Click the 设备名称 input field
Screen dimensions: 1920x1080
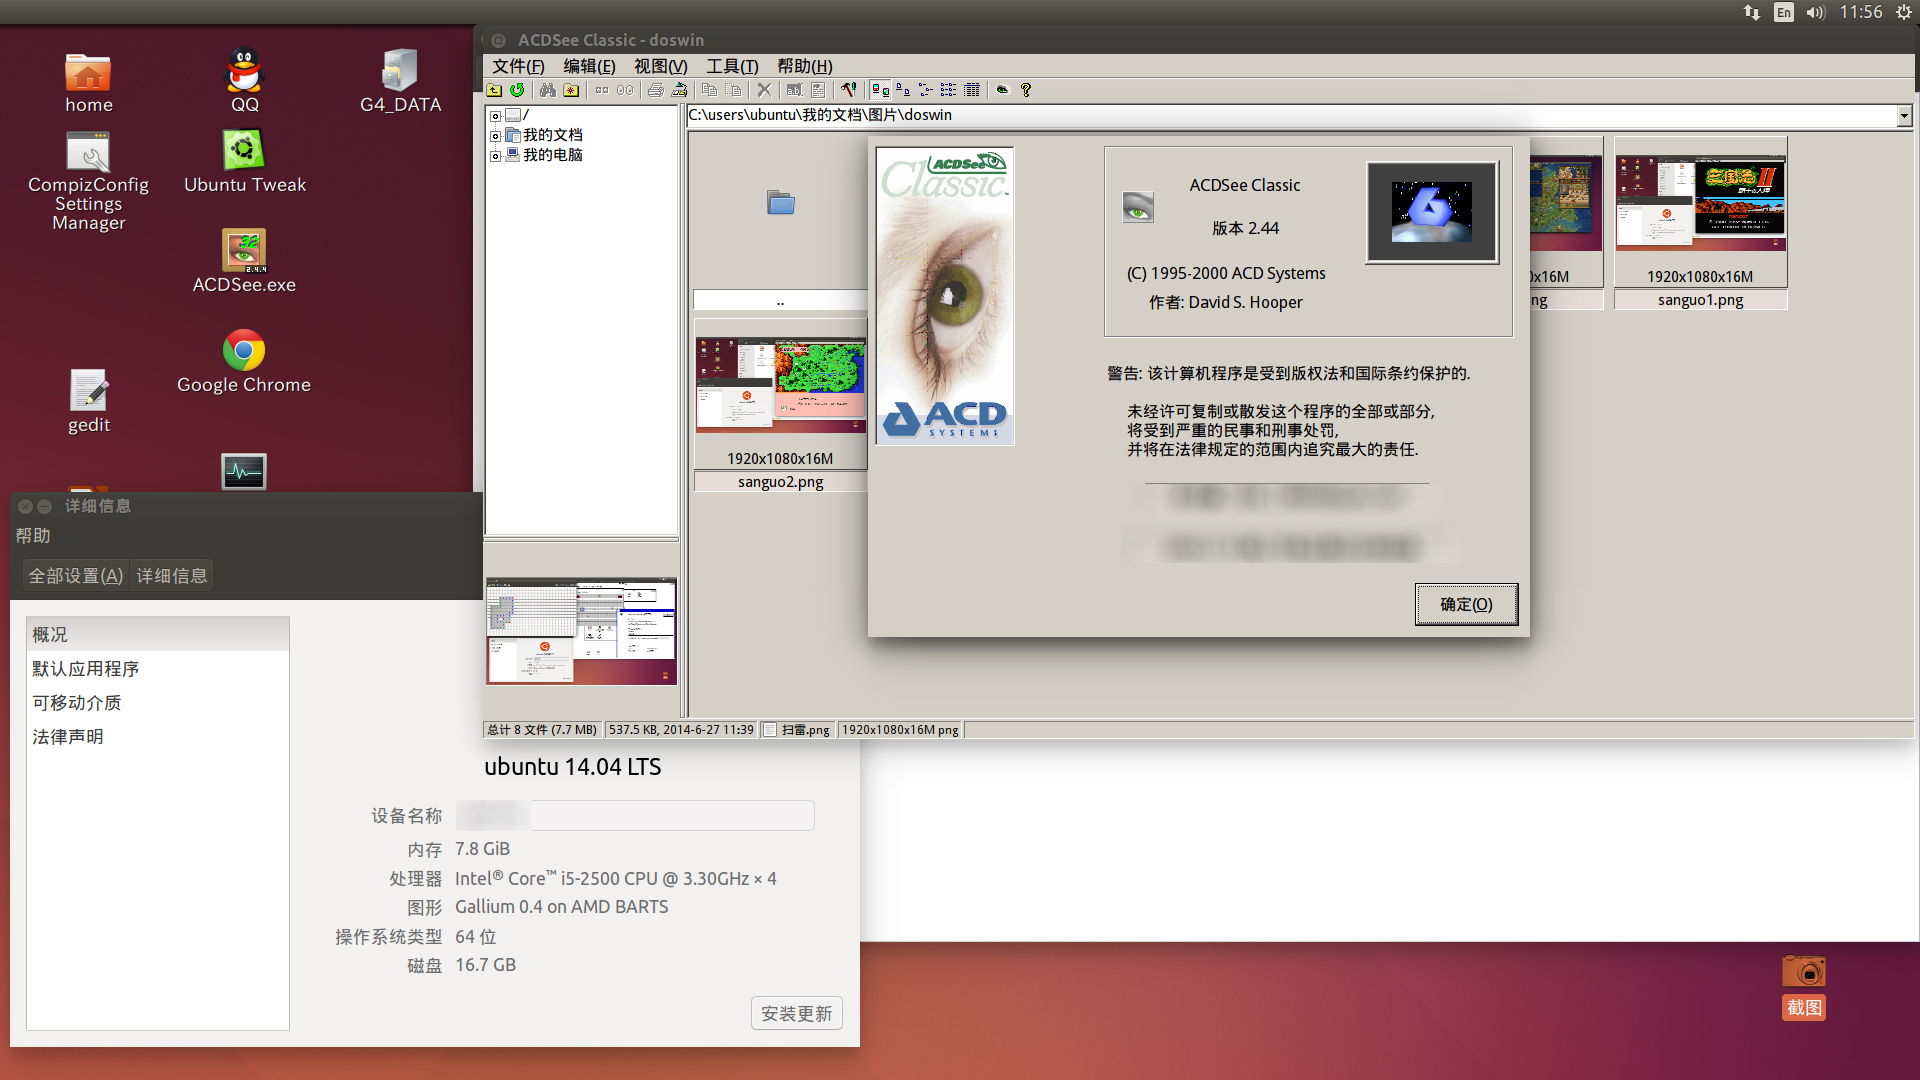click(635, 815)
